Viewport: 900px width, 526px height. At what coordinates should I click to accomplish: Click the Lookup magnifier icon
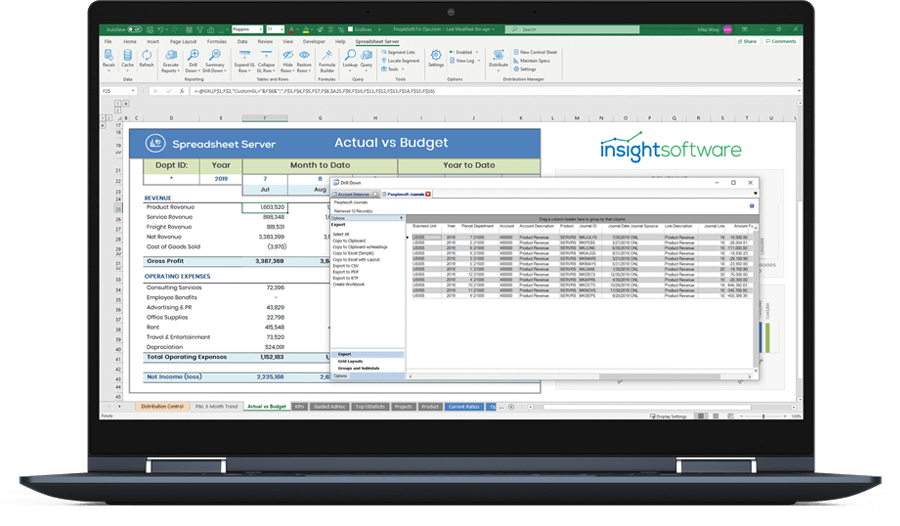pos(350,55)
